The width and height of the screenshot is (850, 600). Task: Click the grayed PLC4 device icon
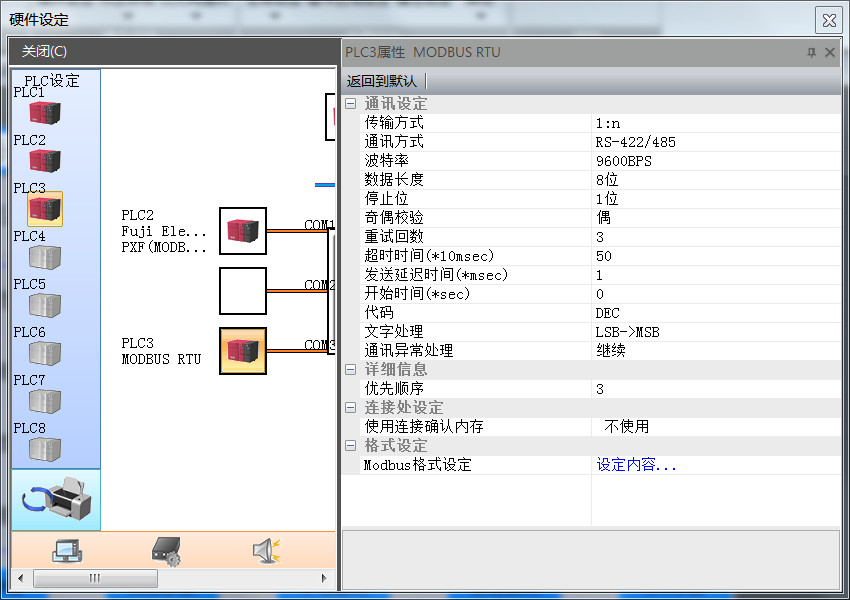(45, 258)
